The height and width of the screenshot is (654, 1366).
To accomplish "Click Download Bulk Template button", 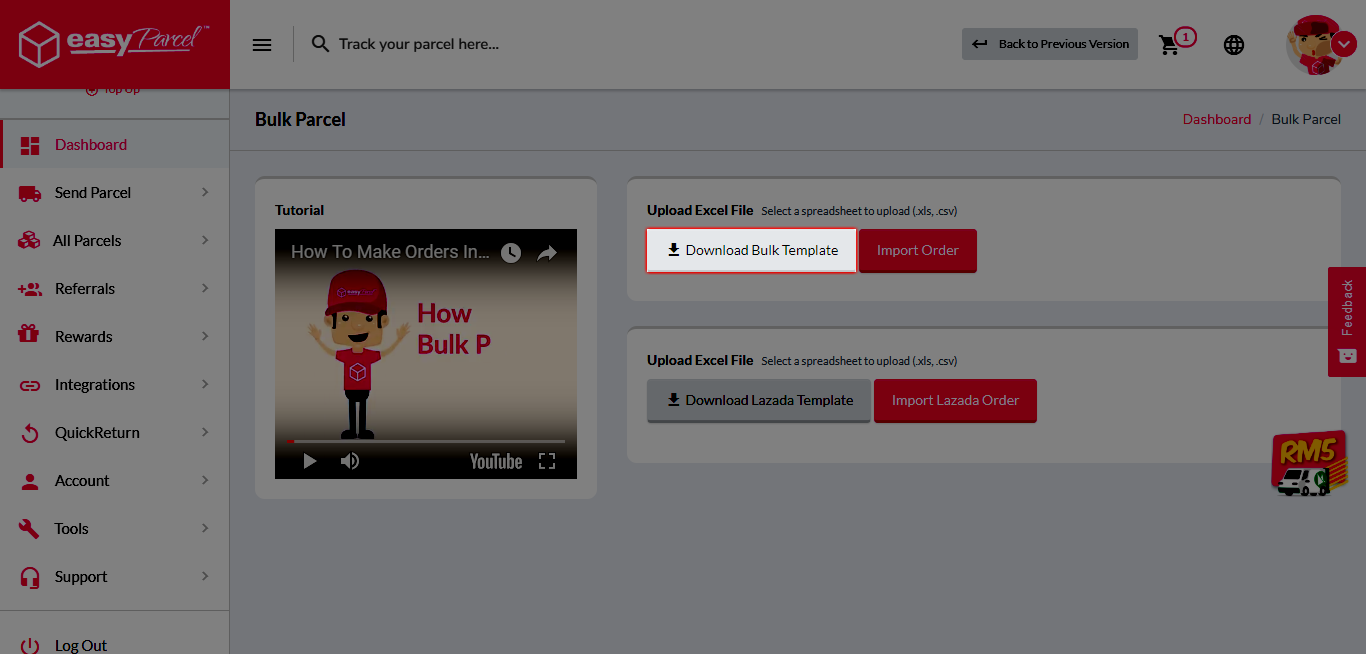I will pyautogui.click(x=751, y=250).
